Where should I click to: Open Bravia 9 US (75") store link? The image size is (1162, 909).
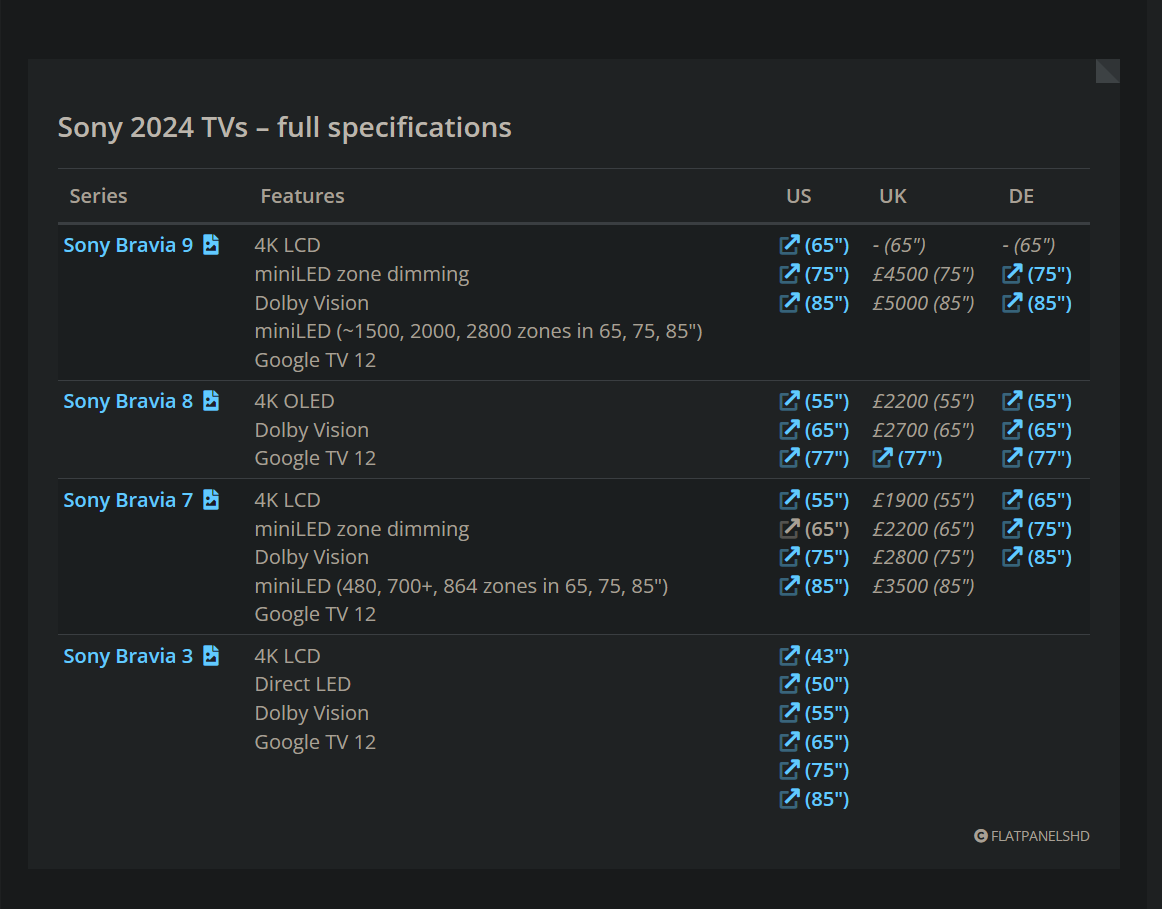(x=826, y=274)
